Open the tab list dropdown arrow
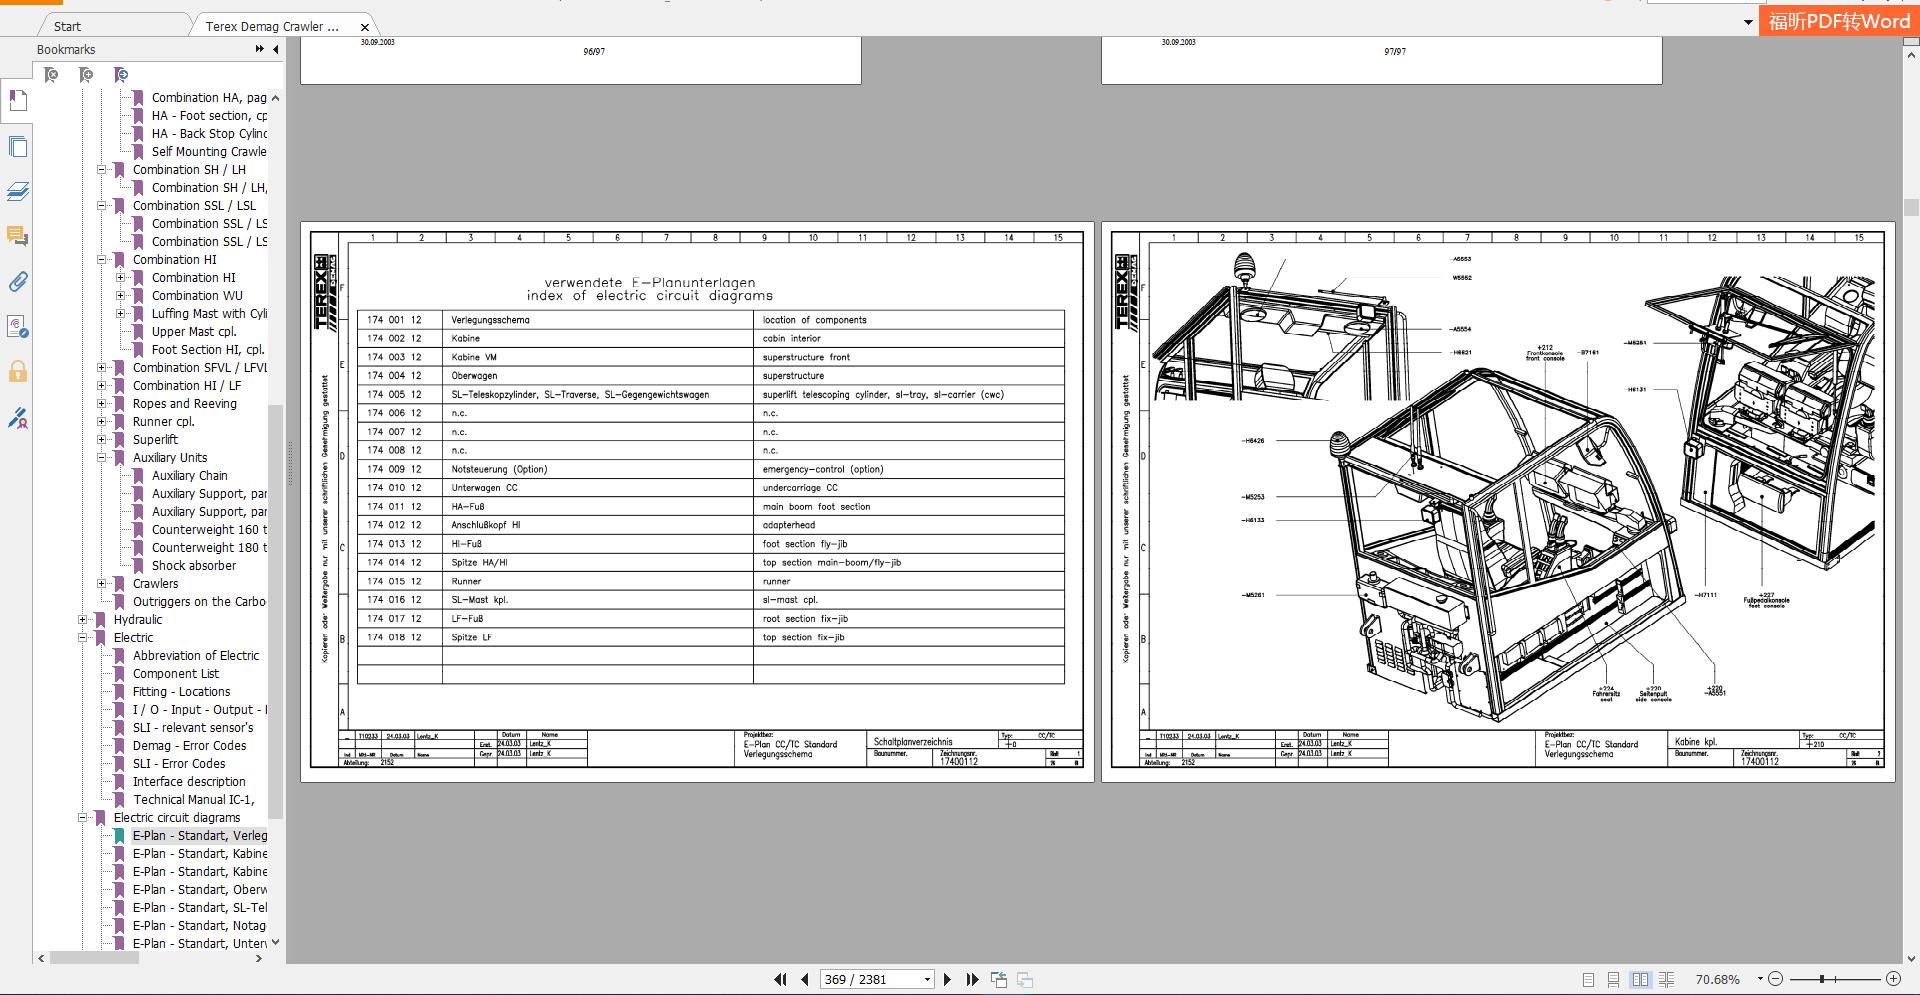The height and width of the screenshot is (995, 1920). click(1748, 22)
